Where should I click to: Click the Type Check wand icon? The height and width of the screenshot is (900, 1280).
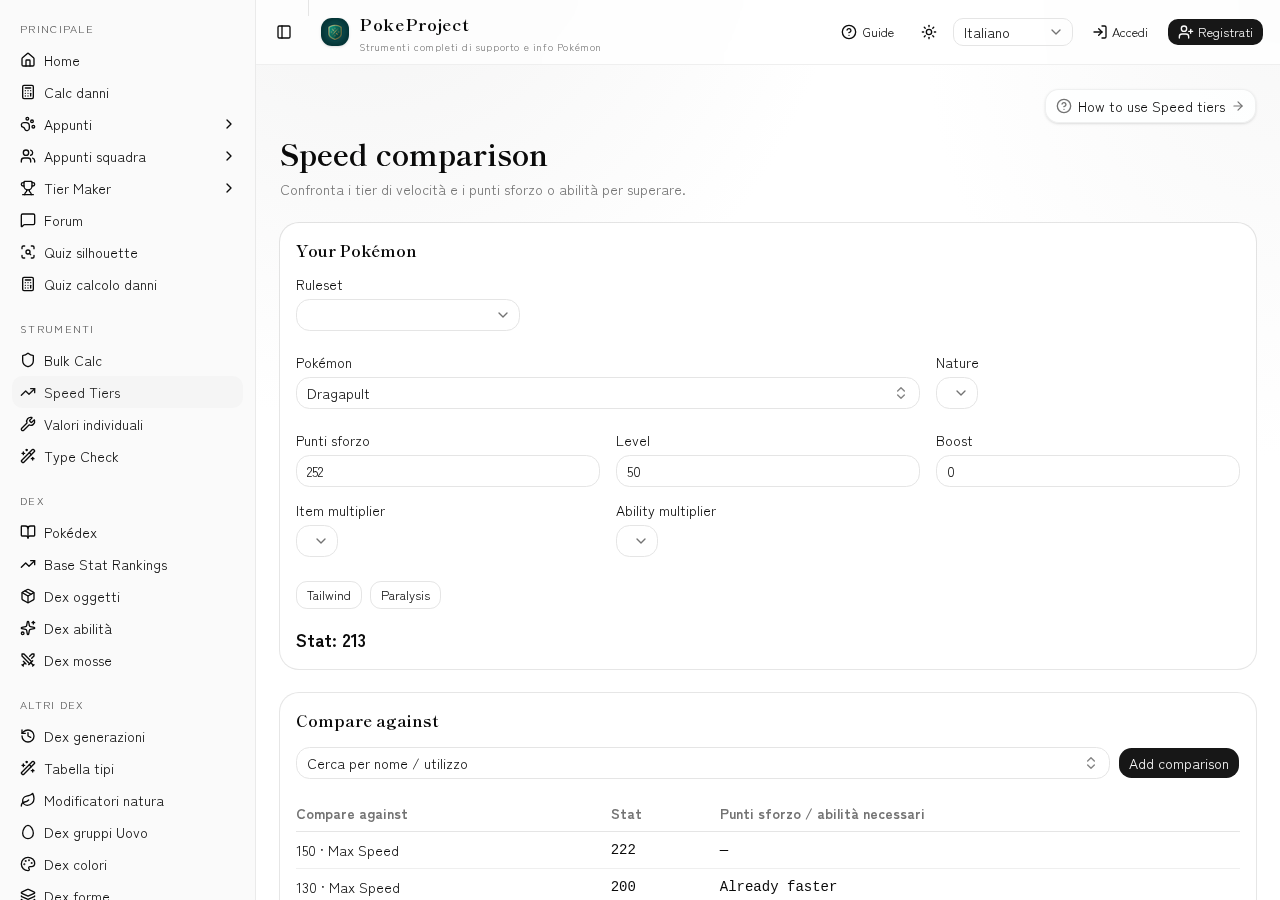(28, 457)
